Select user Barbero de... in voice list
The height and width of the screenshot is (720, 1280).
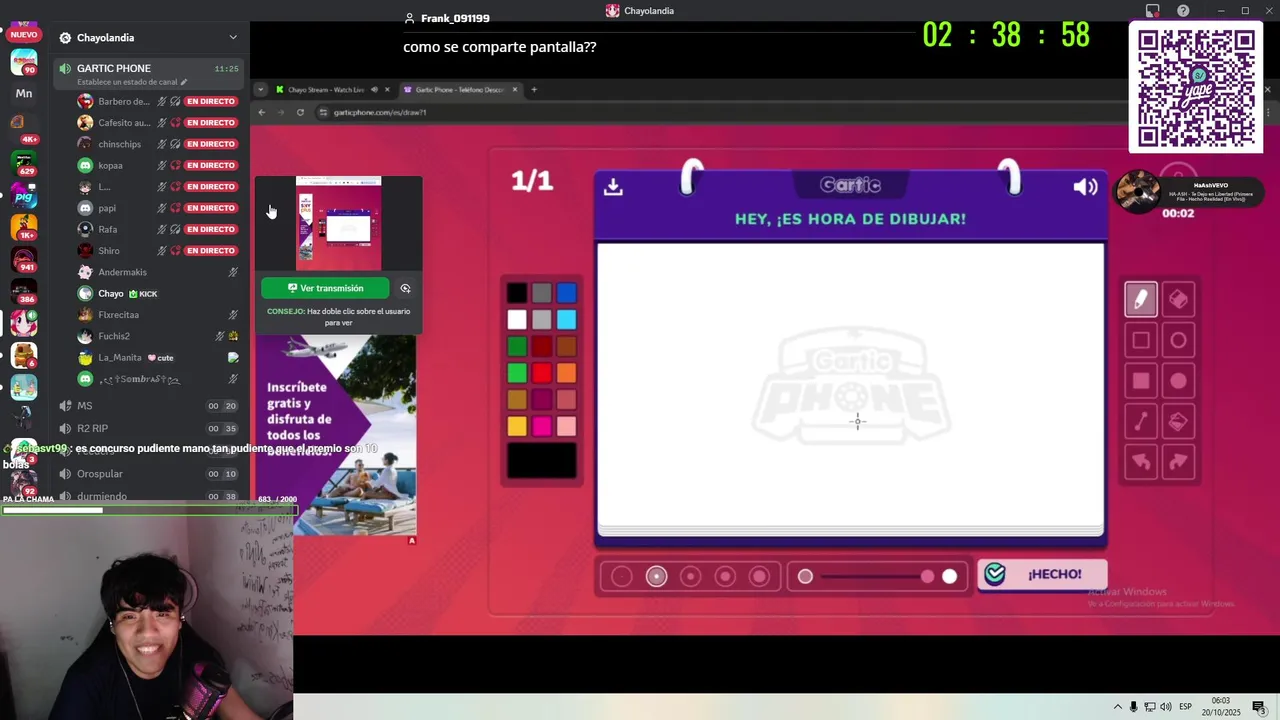coord(157,101)
